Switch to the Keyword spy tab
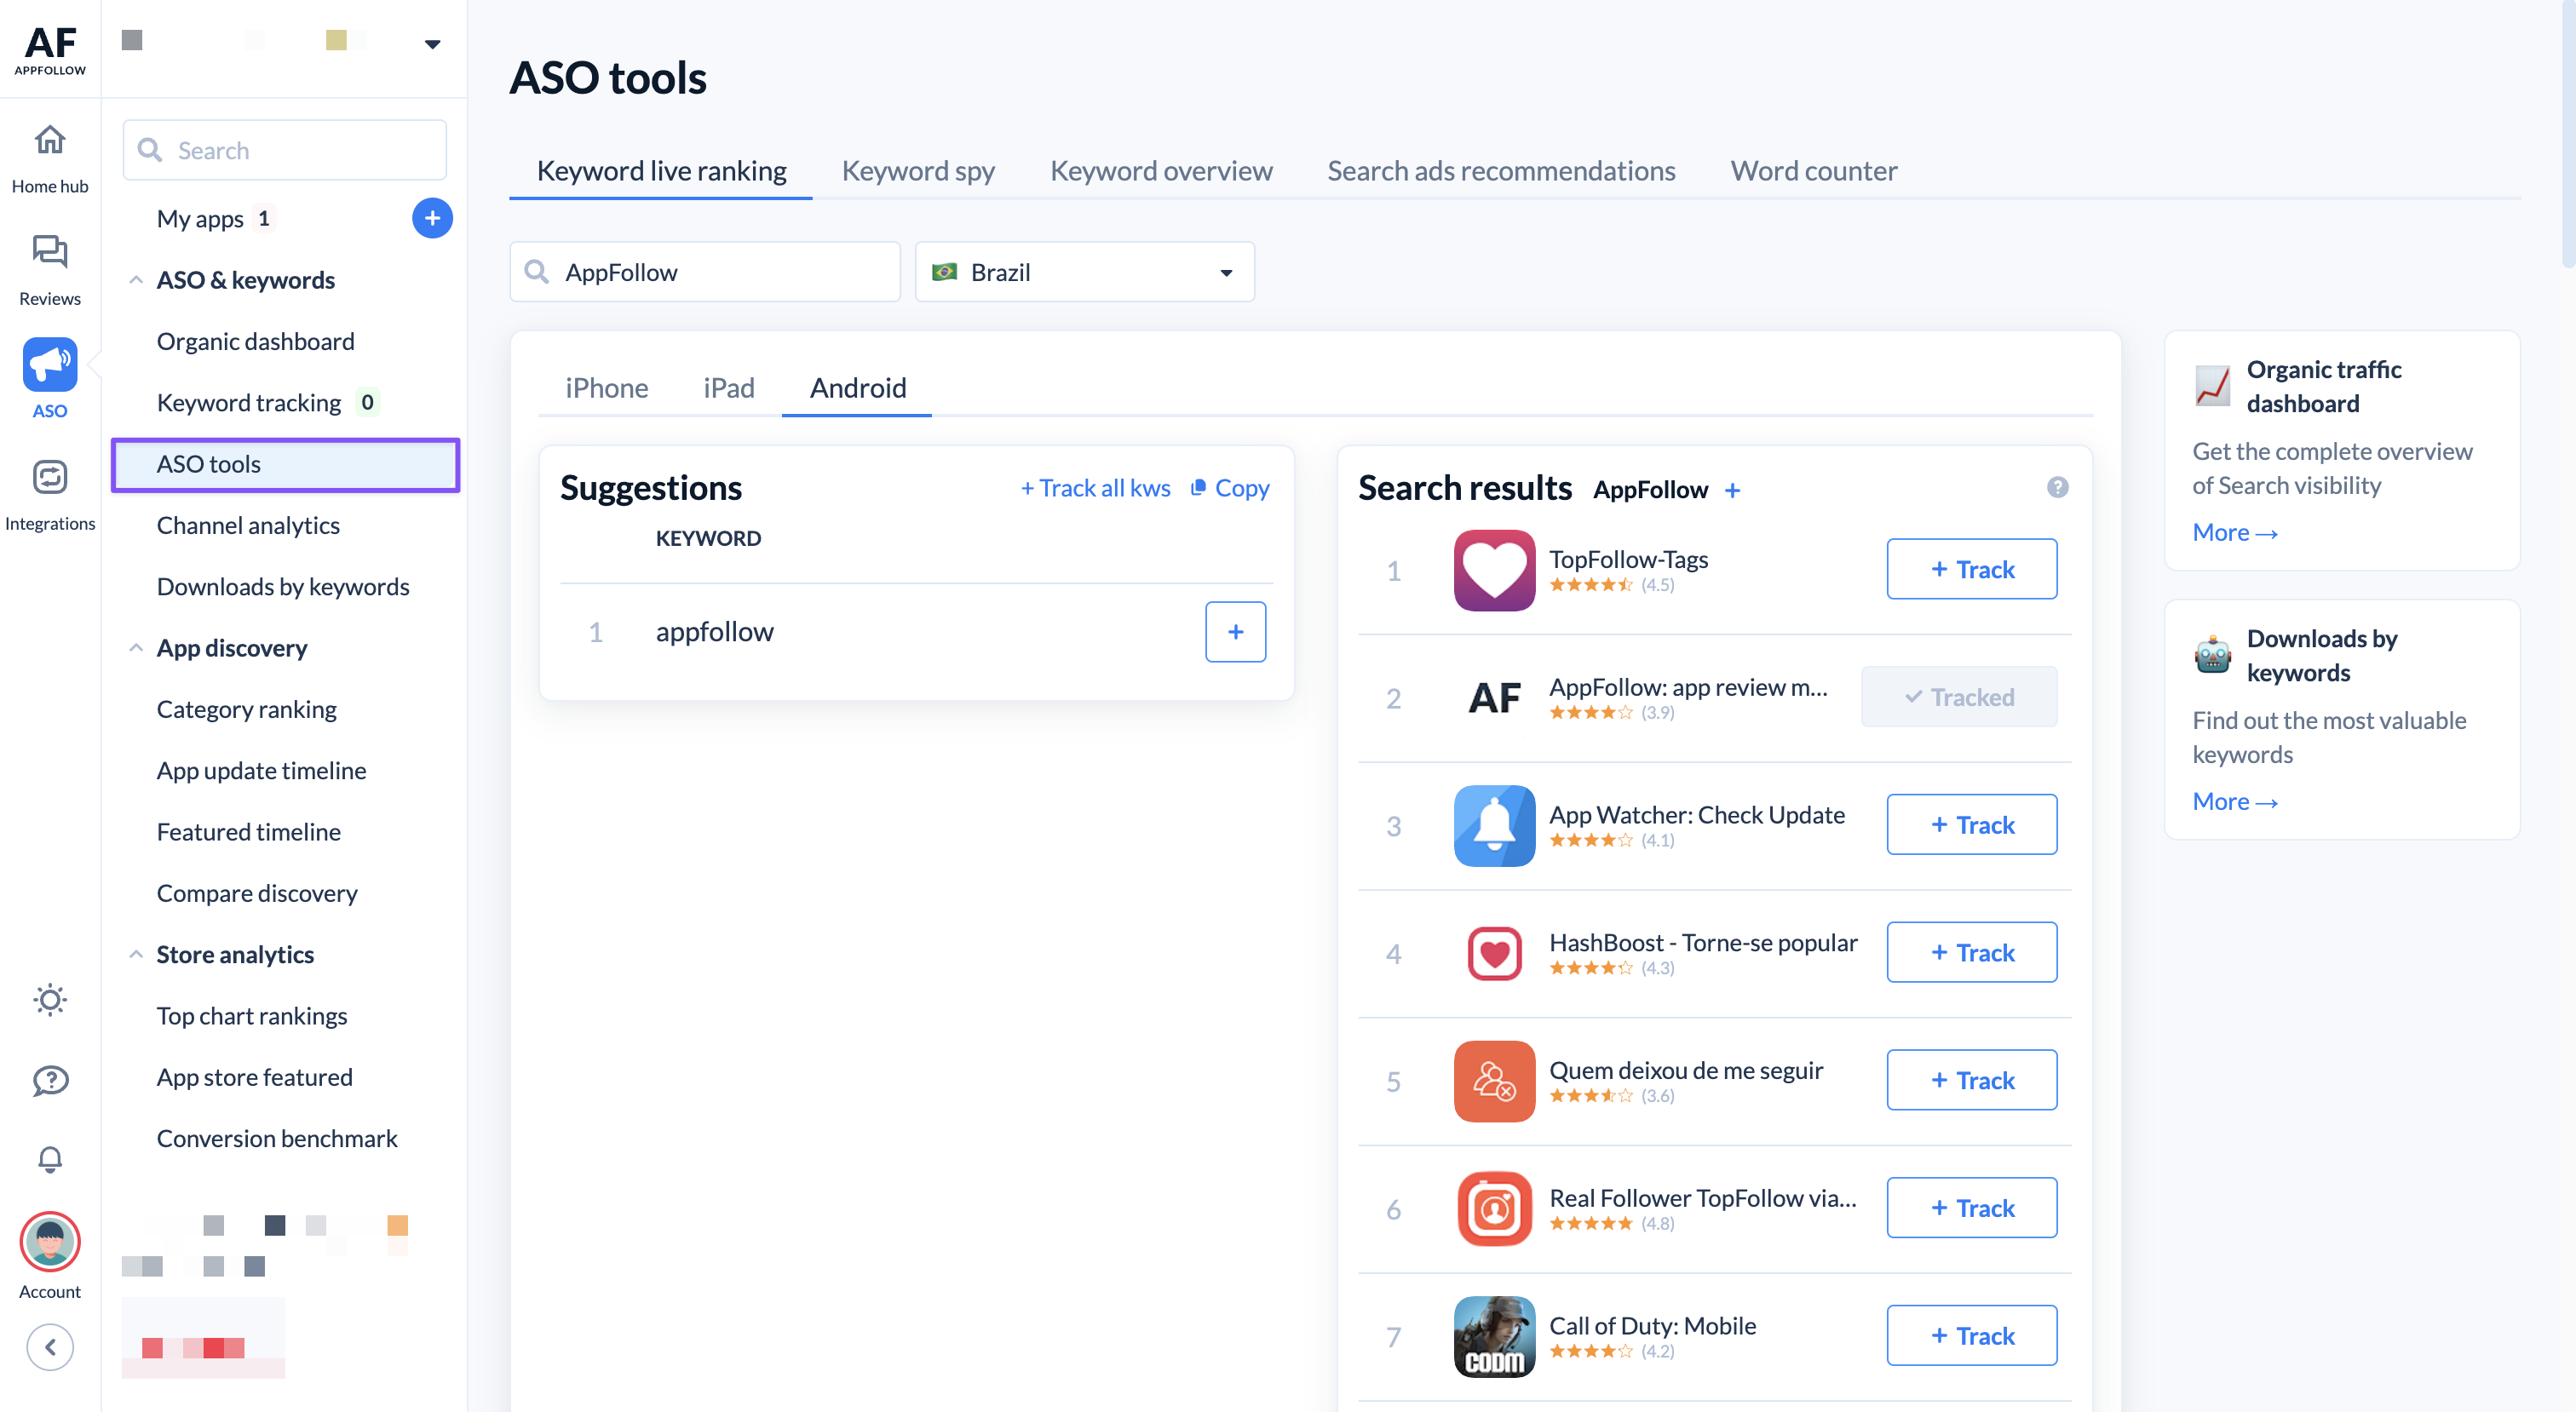Screen dimensions: 2576x1412 click(x=917, y=170)
